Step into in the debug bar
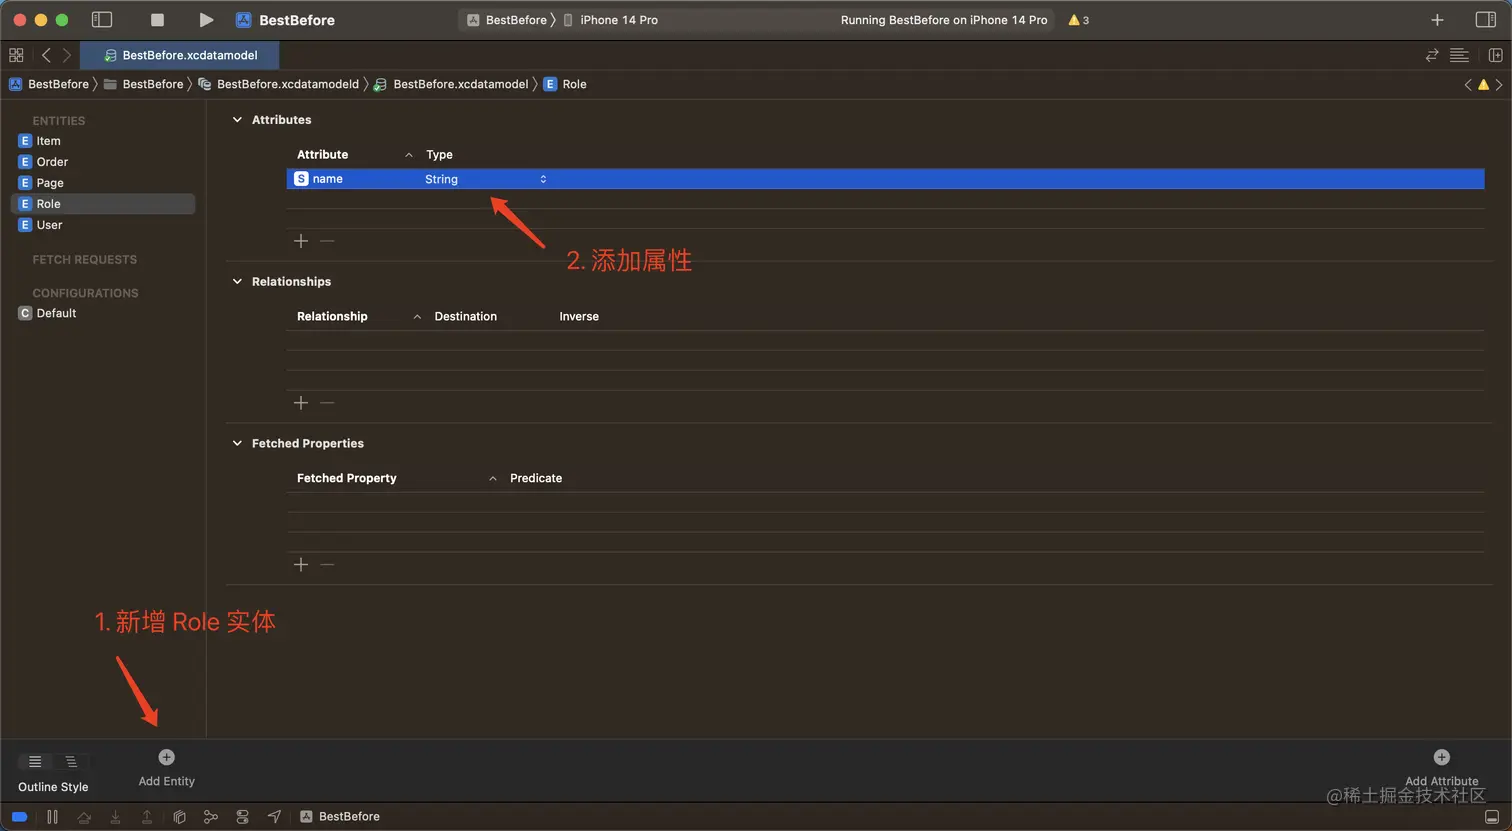 pos(116,817)
